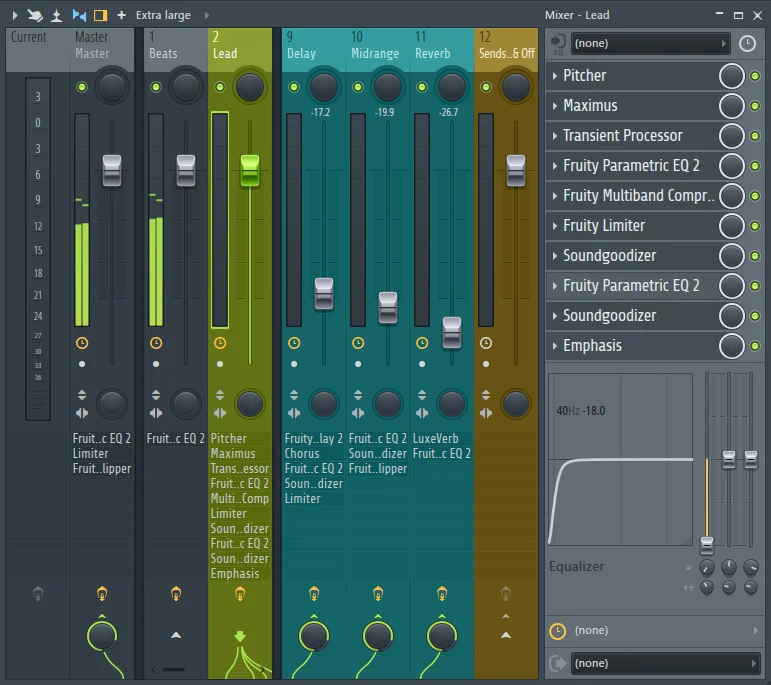Click the Lead track volume fader

pyautogui.click(x=250, y=171)
